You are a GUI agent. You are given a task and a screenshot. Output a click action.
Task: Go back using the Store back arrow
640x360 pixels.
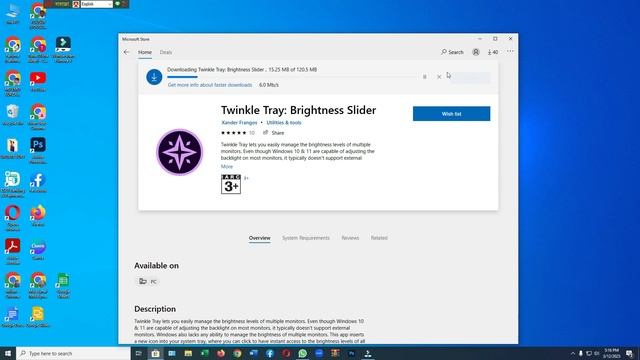[x=127, y=52]
